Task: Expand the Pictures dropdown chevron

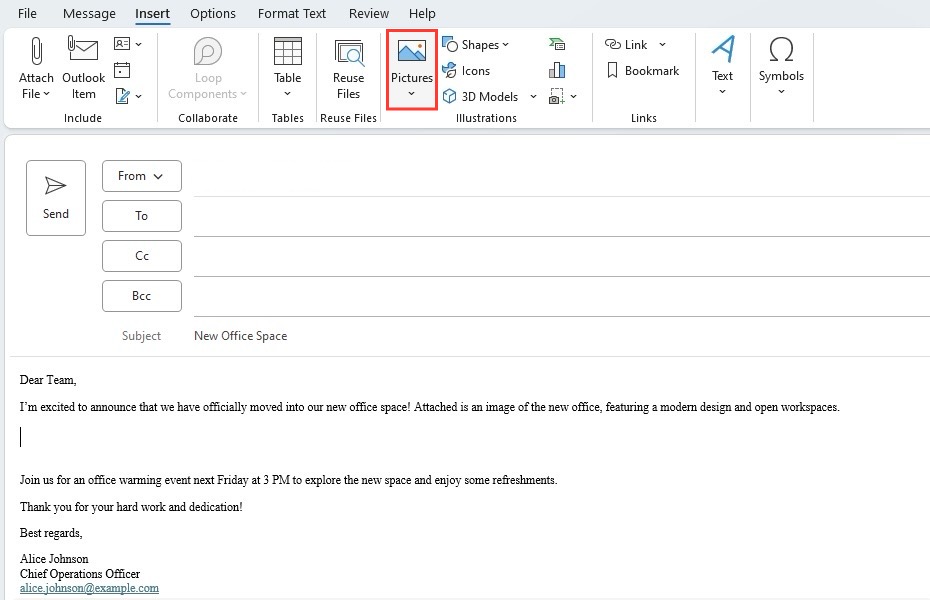Action: [x=412, y=94]
